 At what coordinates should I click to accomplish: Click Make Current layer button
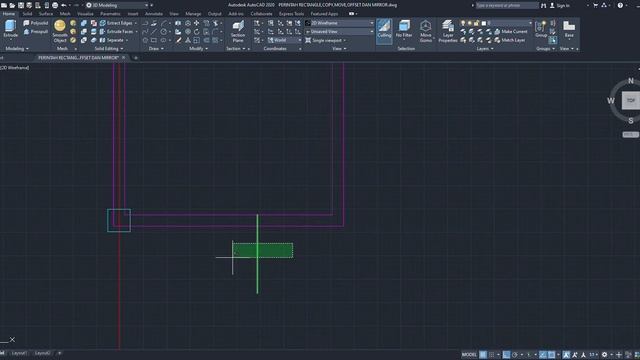coord(511,31)
